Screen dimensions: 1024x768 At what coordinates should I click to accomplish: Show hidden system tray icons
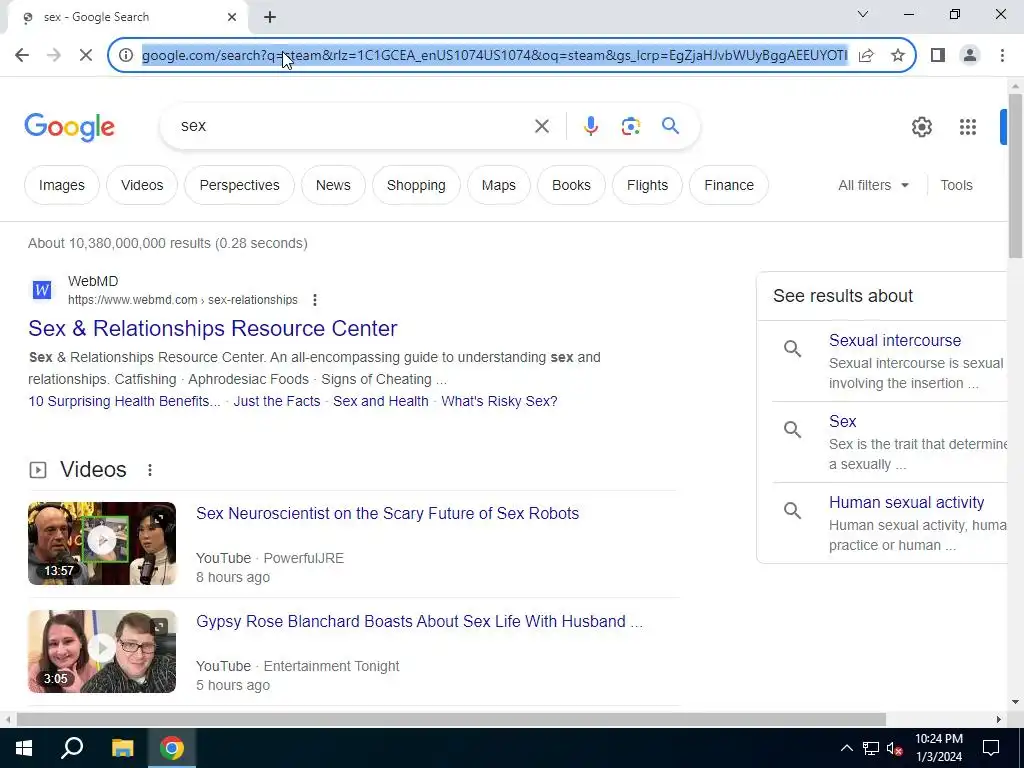pyautogui.click(x=846, y=748)
